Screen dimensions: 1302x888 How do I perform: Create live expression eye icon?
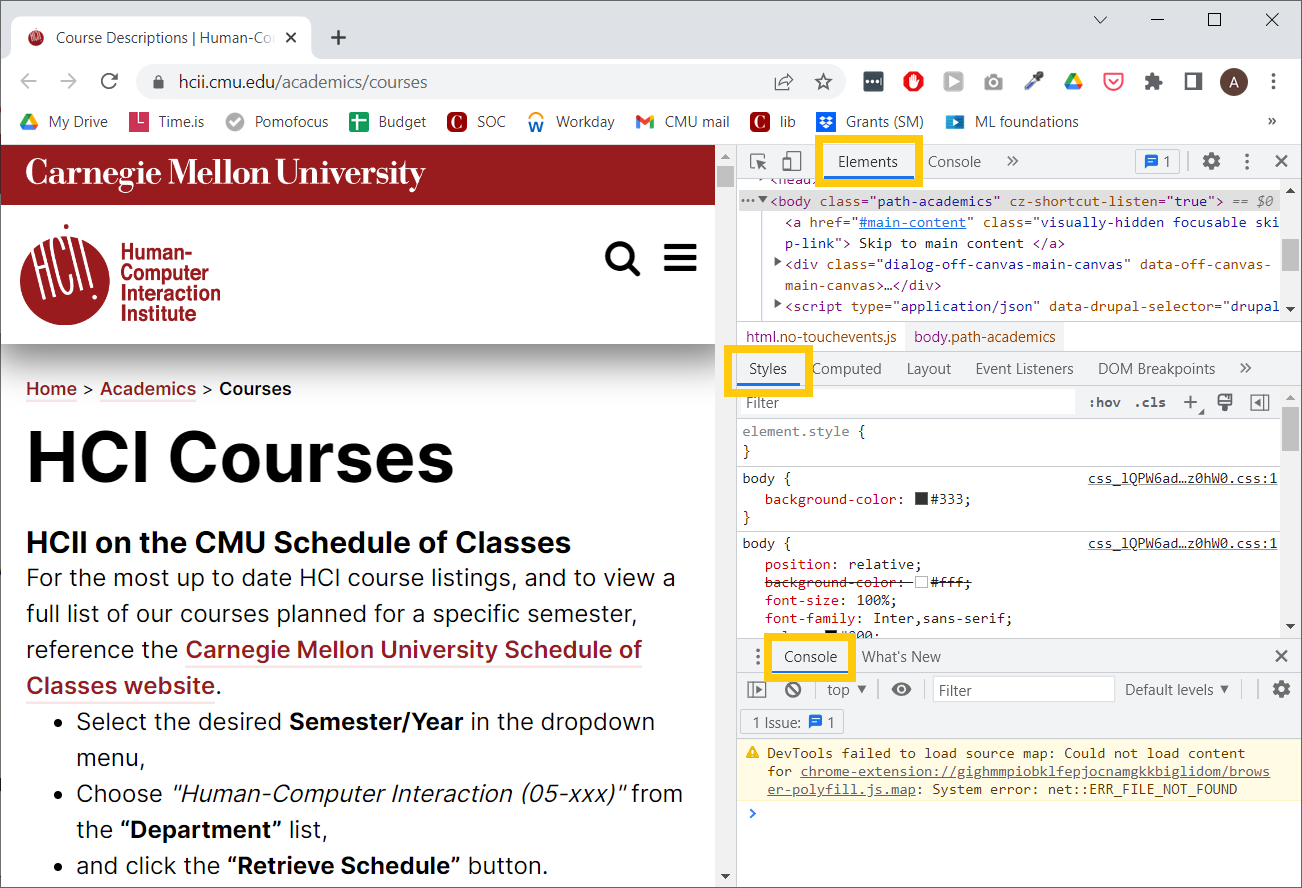click(x=902, y=690)
